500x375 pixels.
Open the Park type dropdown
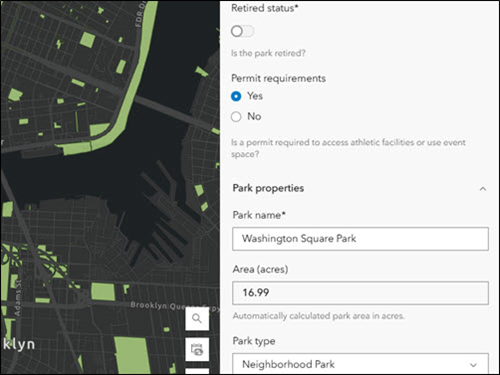[360, 364]
